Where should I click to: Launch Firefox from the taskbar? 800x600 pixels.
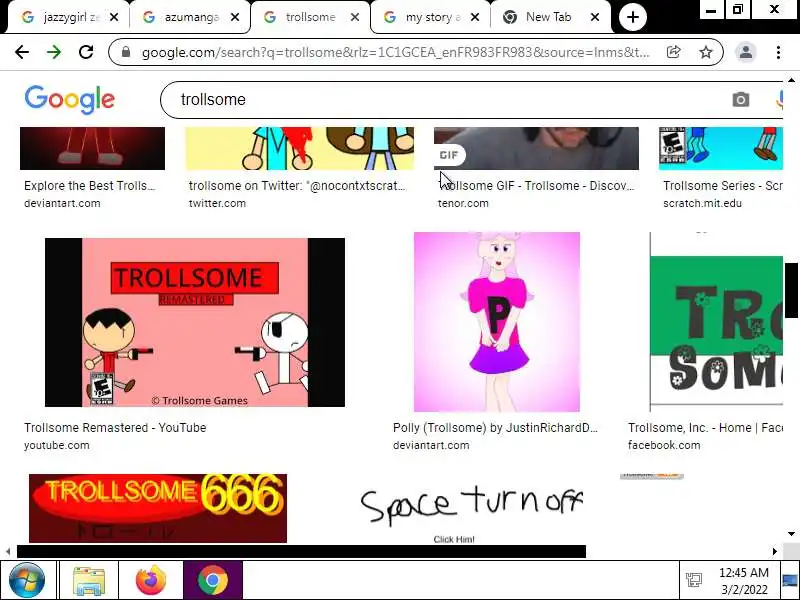[151, 580]
